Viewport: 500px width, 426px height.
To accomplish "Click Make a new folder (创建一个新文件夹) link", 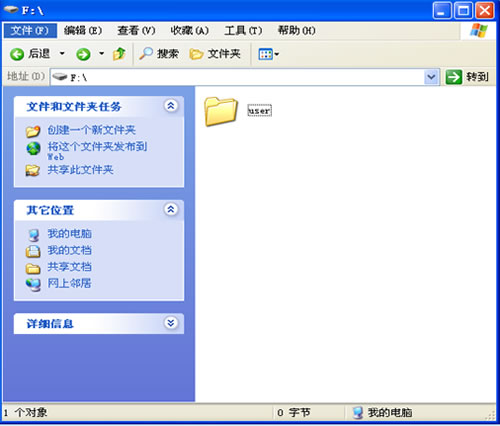I will [91, 130].
